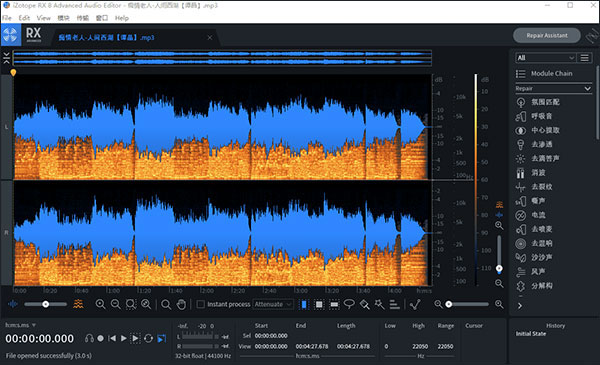Enable the Instant process checkbox
The image size is (600, 365).
click(201, 305)
